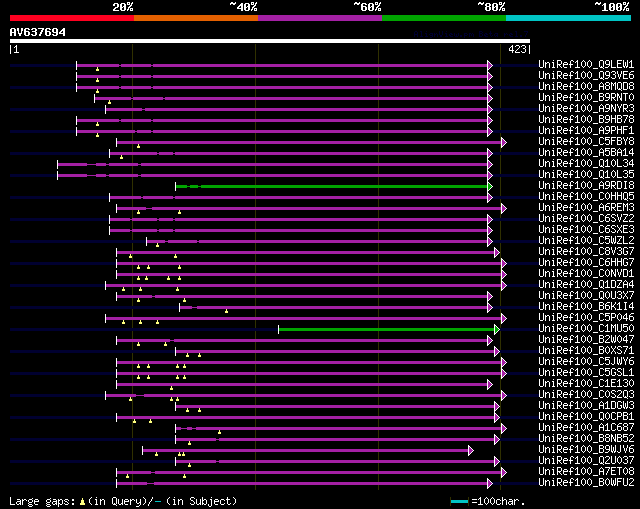
Task: Open hit UniRef100_A9NYR3
Action: coord(586,109)
